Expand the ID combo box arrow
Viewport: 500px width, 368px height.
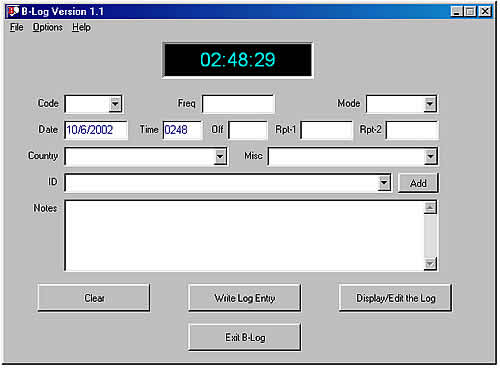tap(384, 183)
